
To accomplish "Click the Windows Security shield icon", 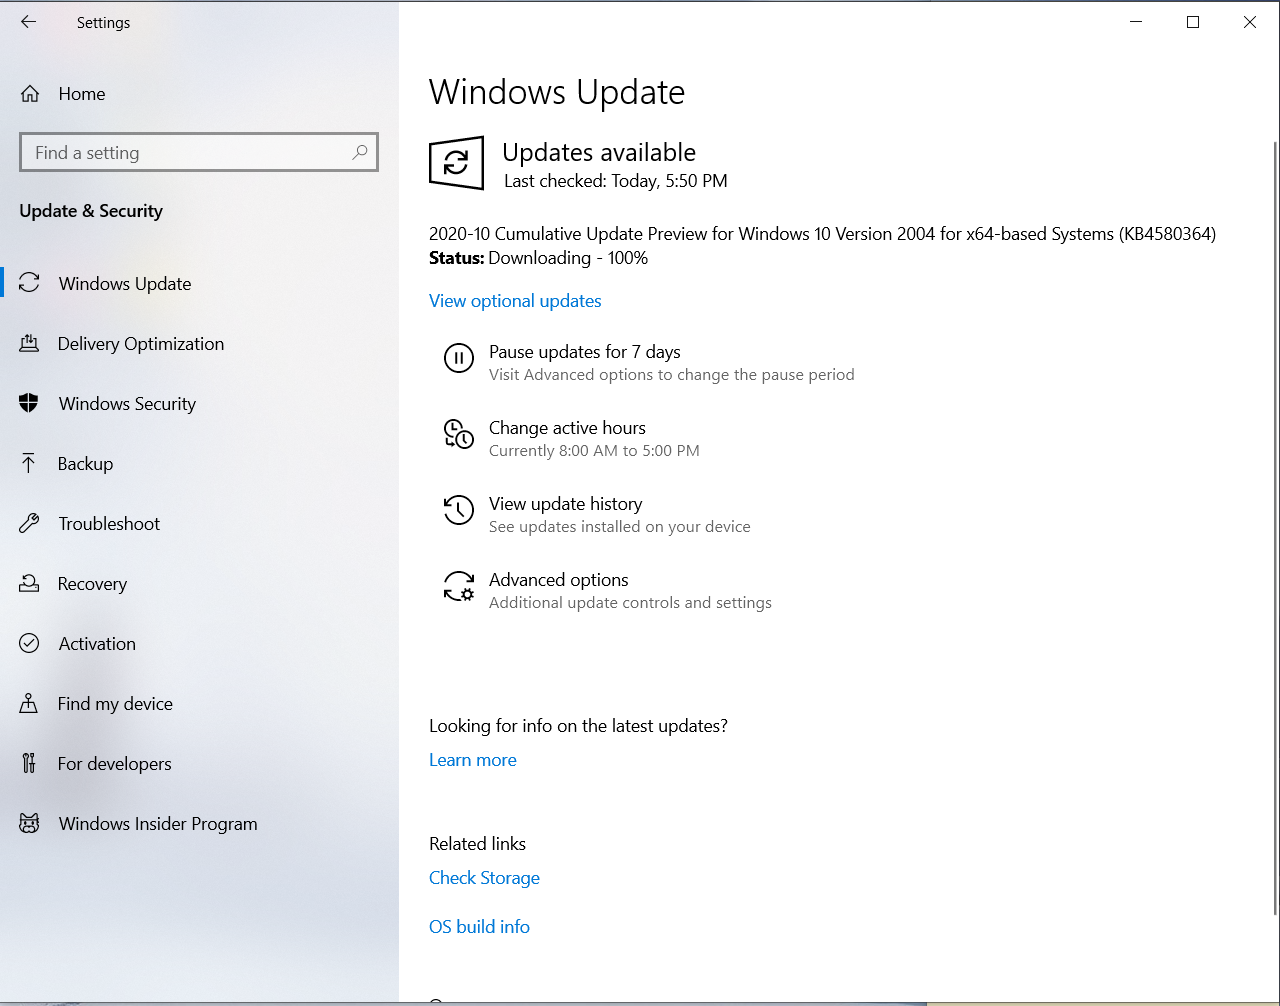I will (x=29, y=403).
